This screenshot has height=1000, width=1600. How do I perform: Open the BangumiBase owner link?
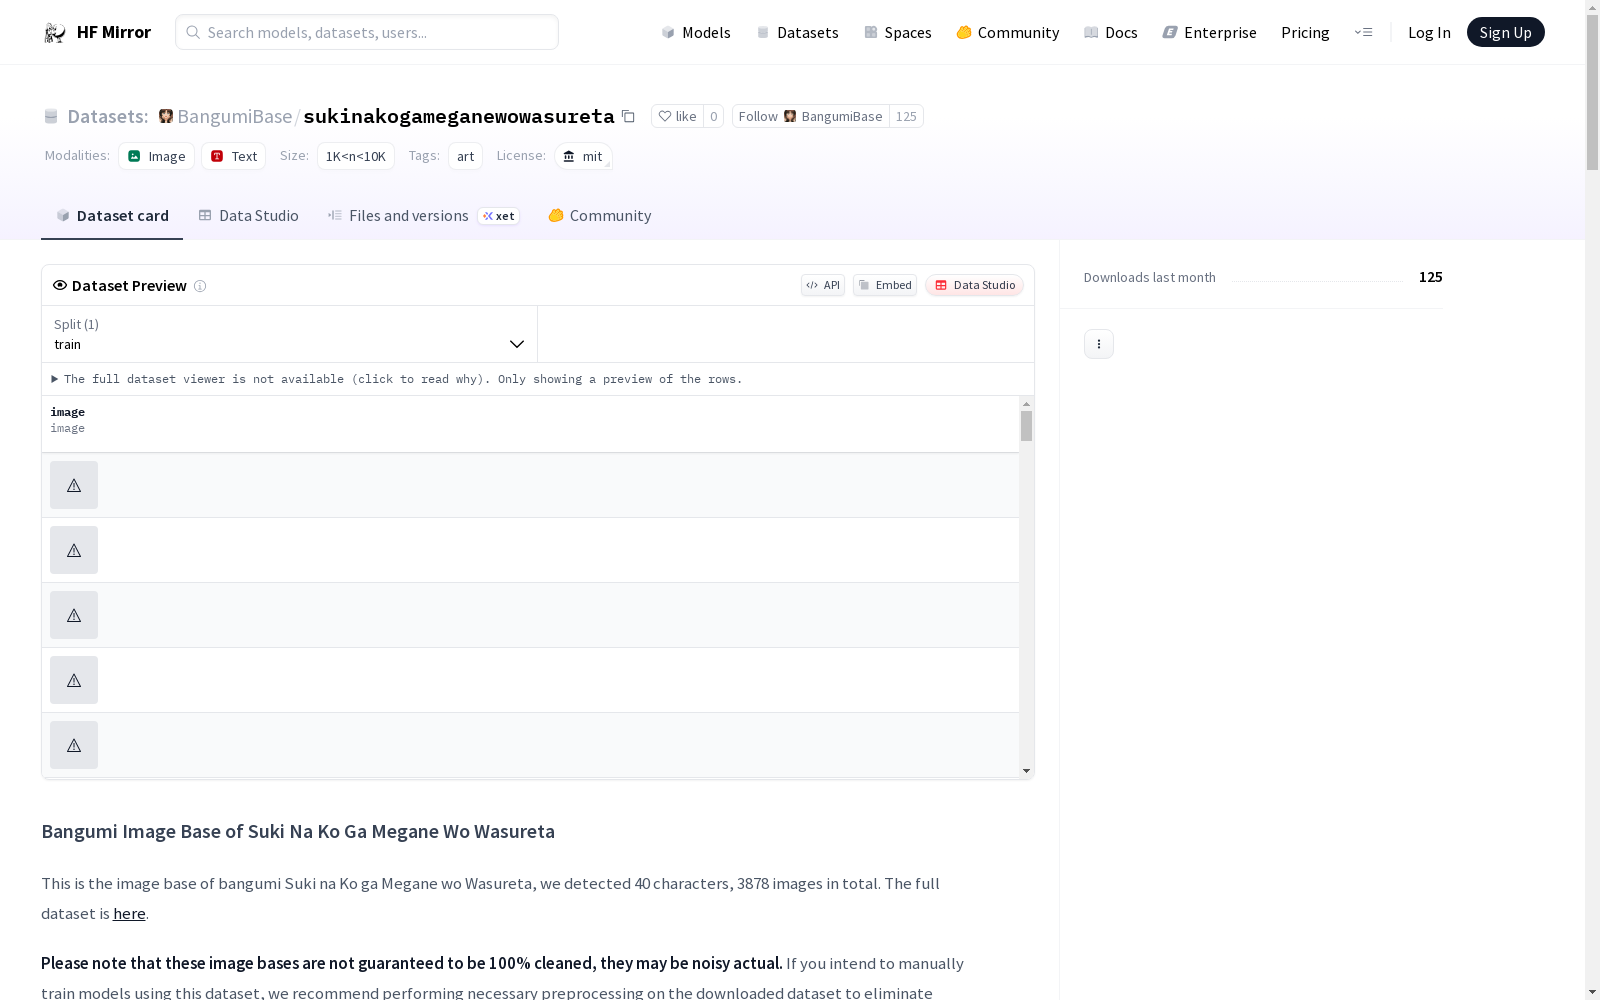234,116
